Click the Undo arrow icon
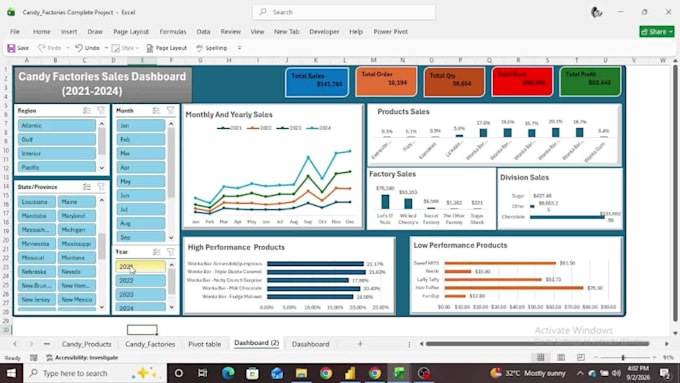The image size is (680, 383). (x=79, y=48)
